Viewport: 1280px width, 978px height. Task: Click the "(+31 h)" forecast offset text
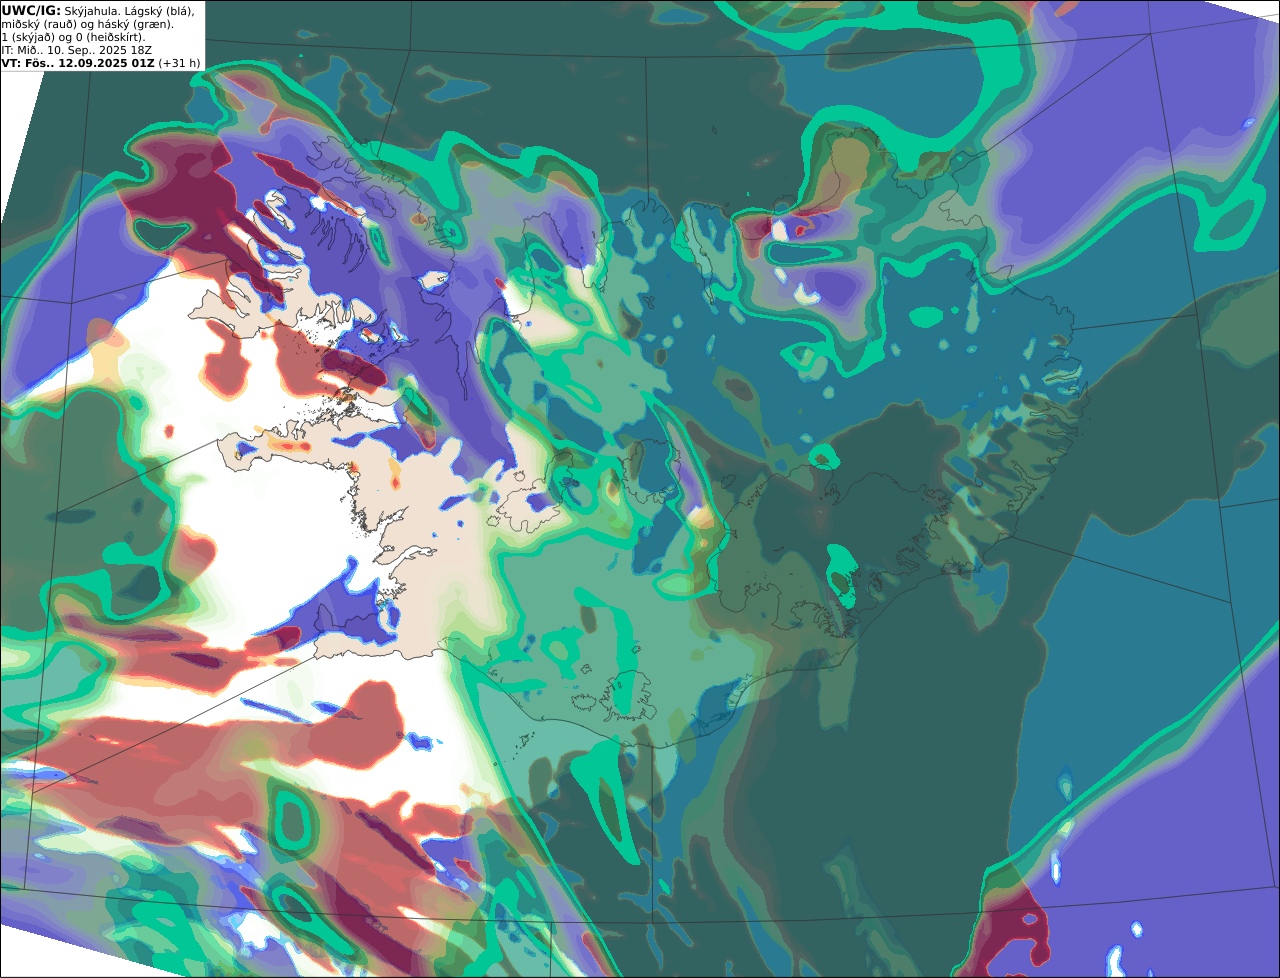pyautogui.click(x=180, y=63)
